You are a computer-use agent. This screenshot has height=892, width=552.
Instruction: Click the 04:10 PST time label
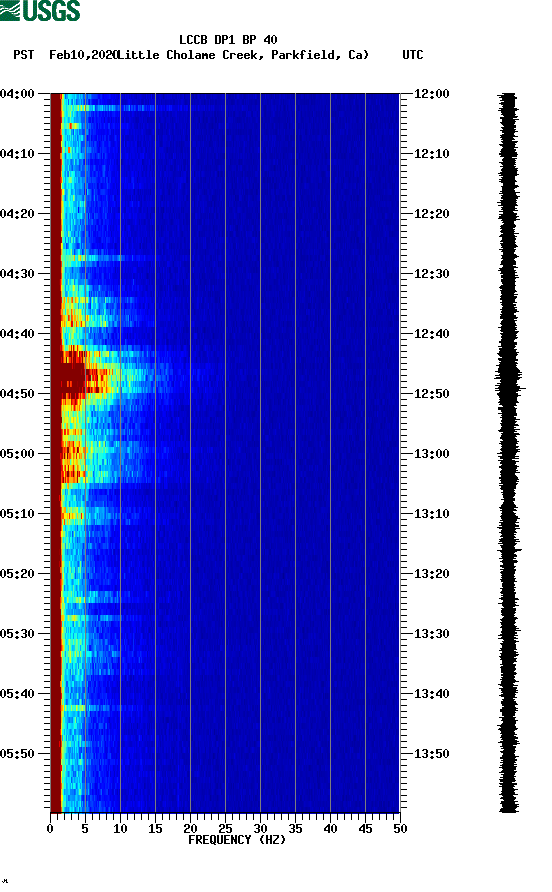point(17,154)
